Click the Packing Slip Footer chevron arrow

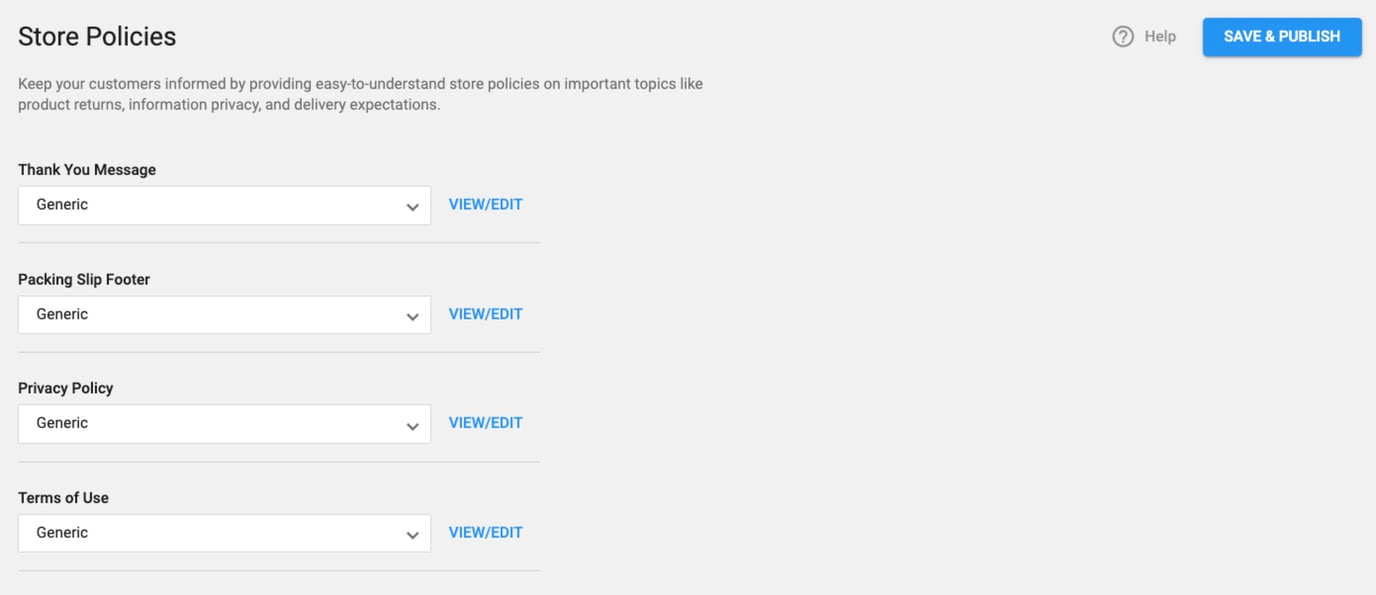(412, 317)
